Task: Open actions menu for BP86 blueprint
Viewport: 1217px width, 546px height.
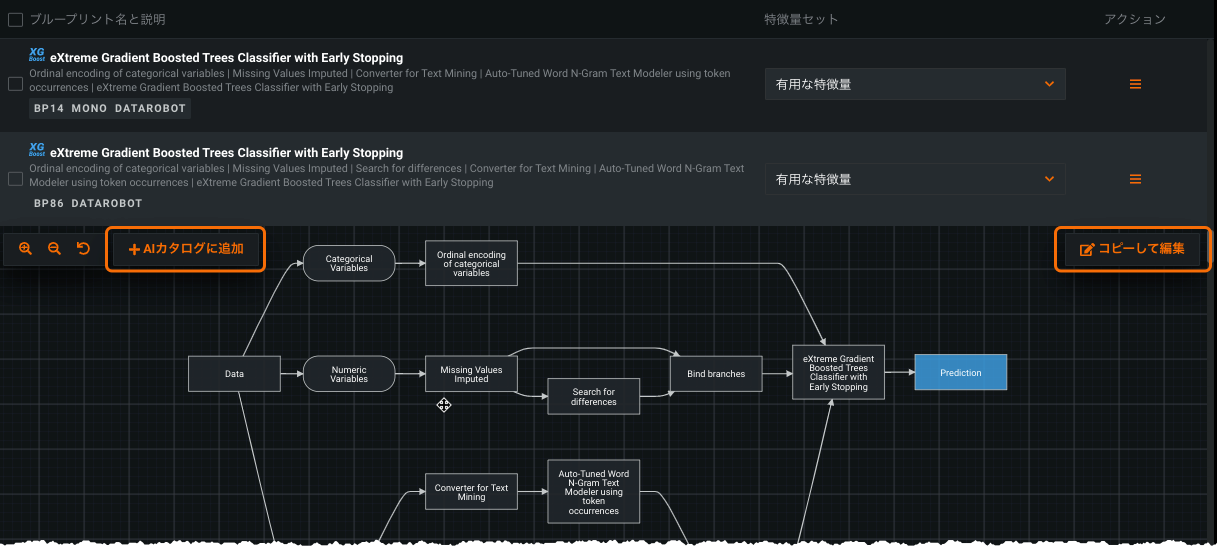Action: [1135, 179]
